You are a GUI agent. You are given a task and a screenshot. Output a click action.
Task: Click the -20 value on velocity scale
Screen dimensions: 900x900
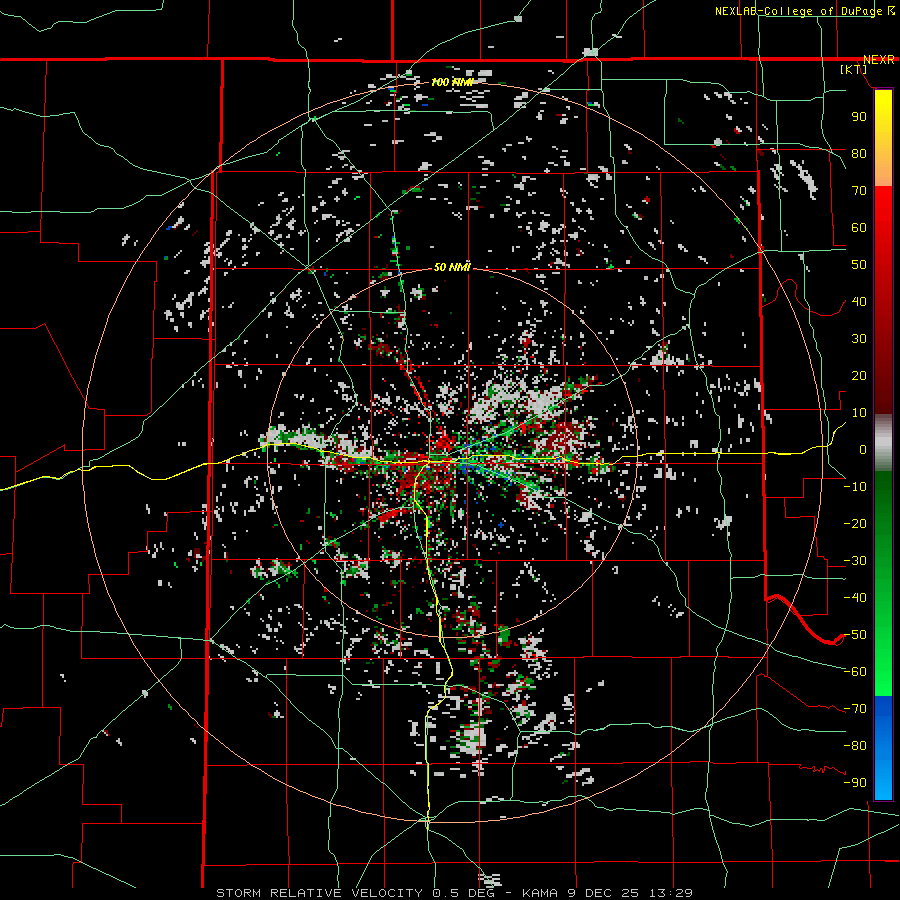(x=855, y=524)
